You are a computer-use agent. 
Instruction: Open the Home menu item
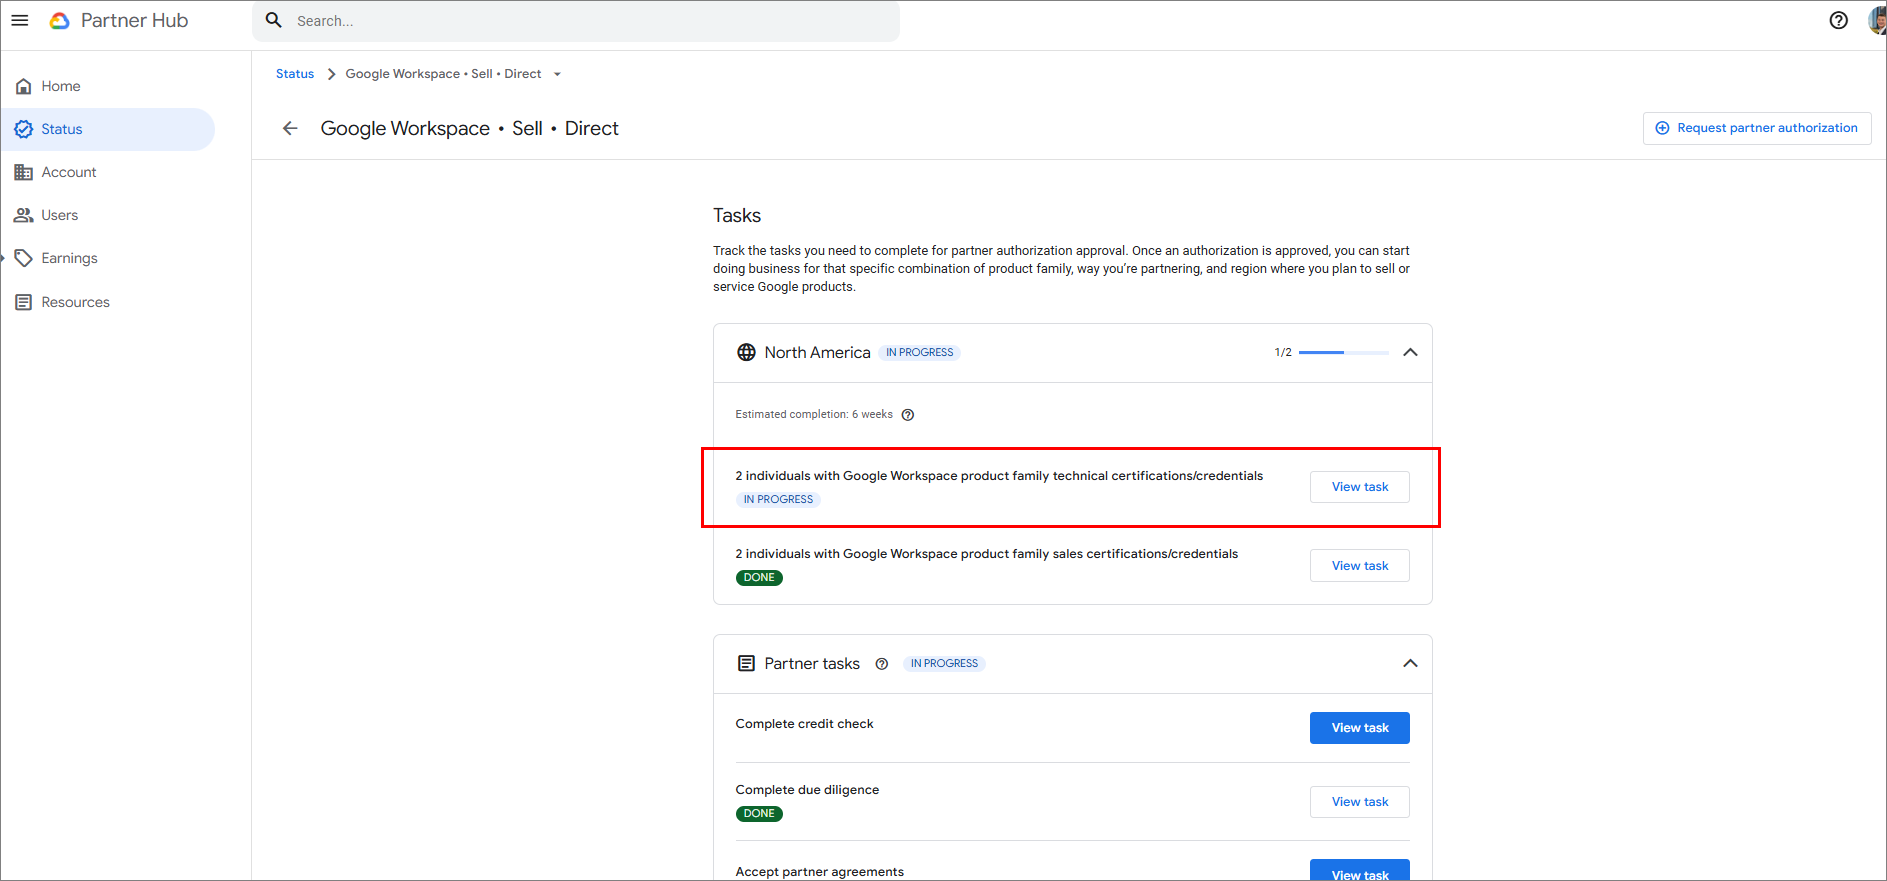coord(107,86)
